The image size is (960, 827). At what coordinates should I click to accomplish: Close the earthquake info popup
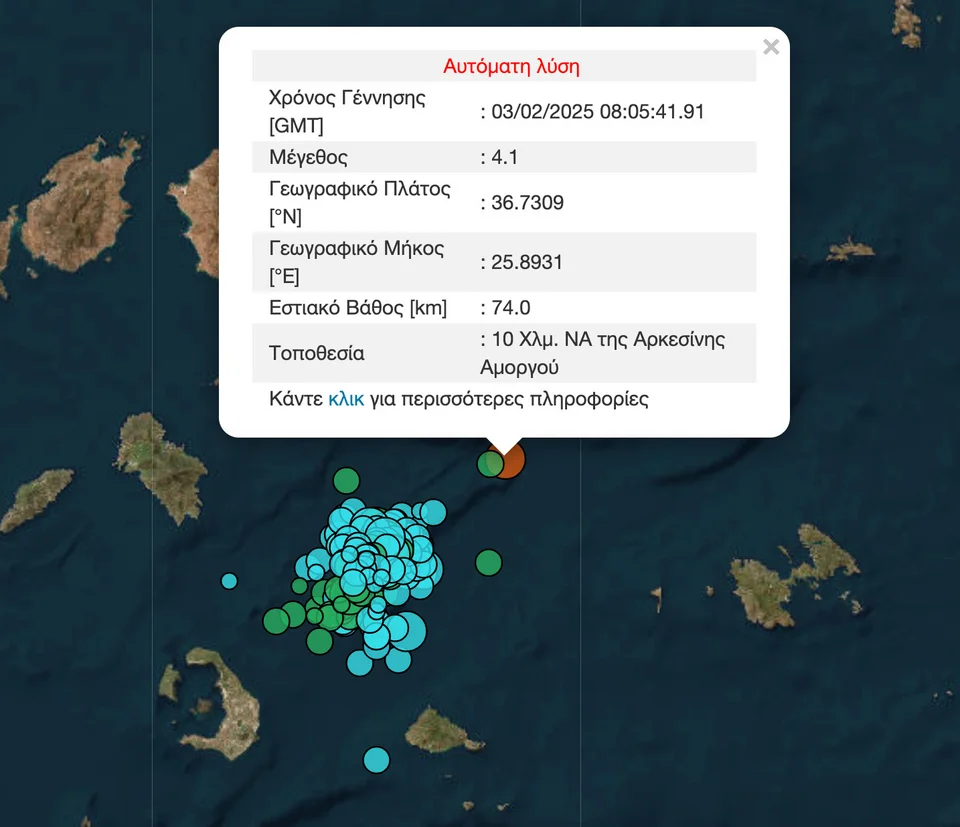pyautogui.click(x=770, y=47)
